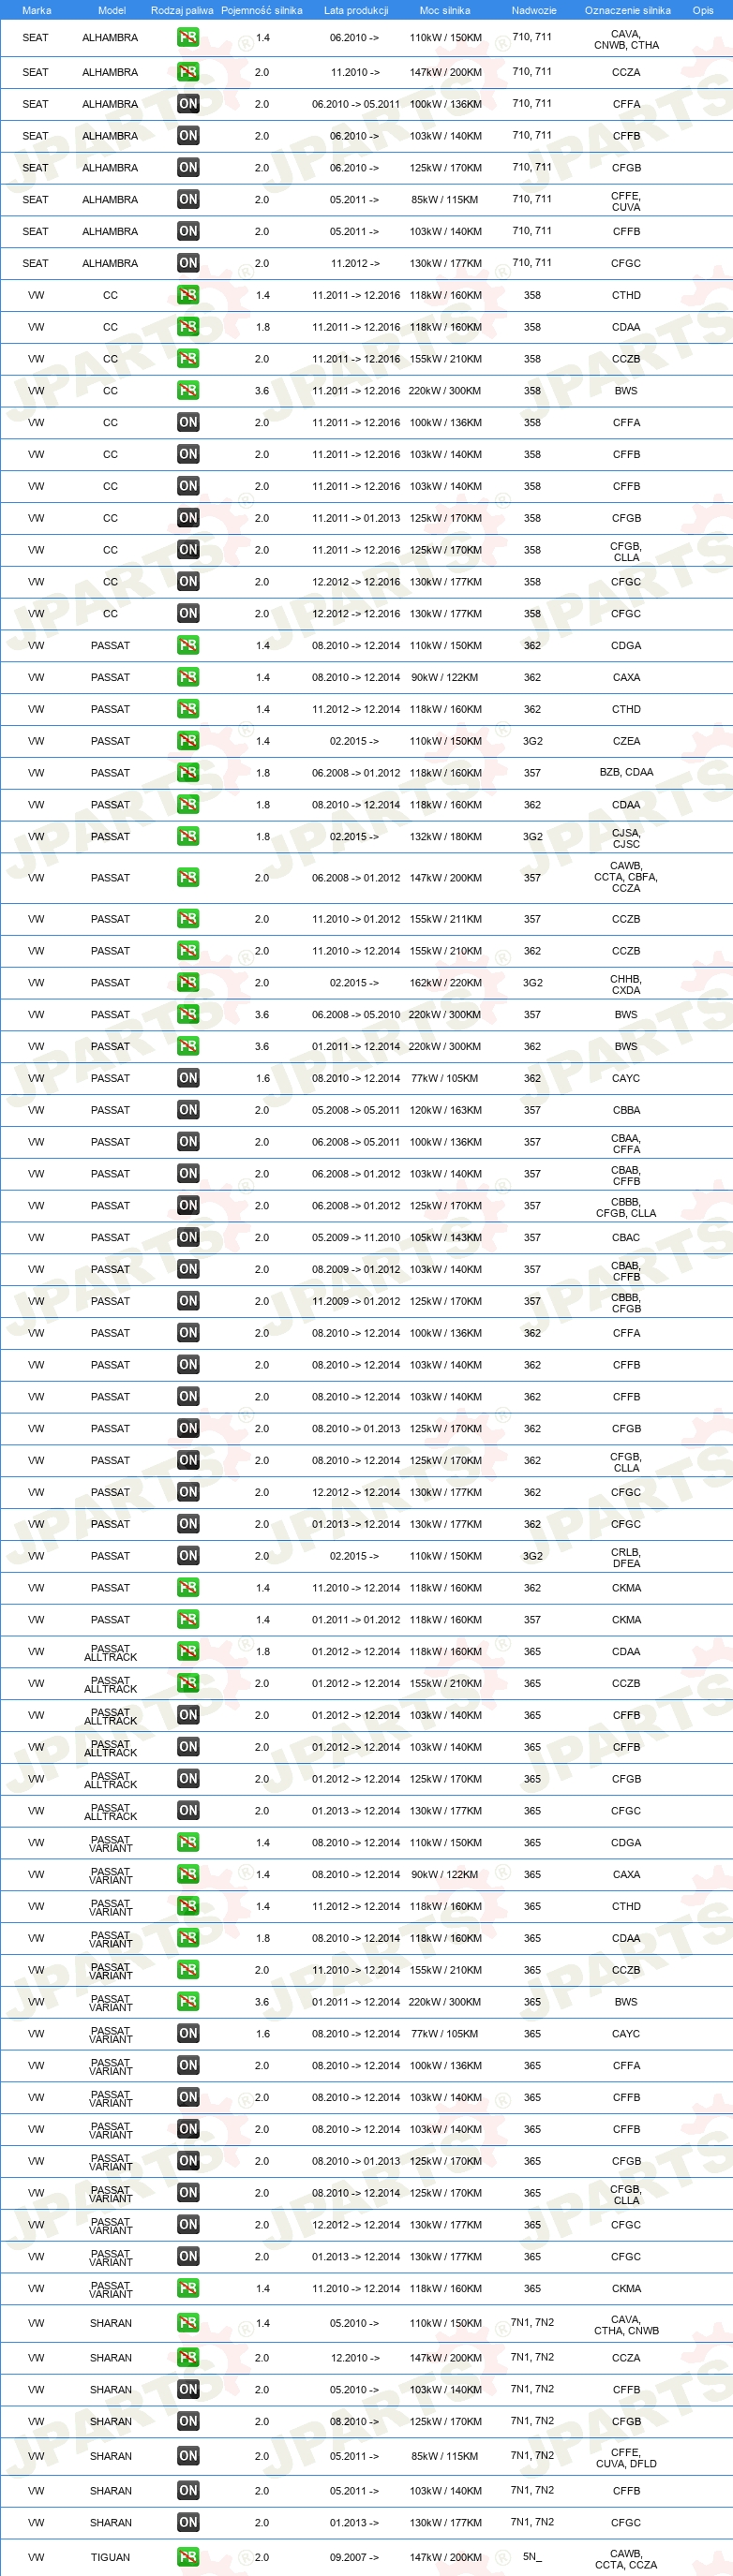Click petrol icon in PASSAT CHHB, CXDA row
This screenshot has width=733, height=2576.
188,982
